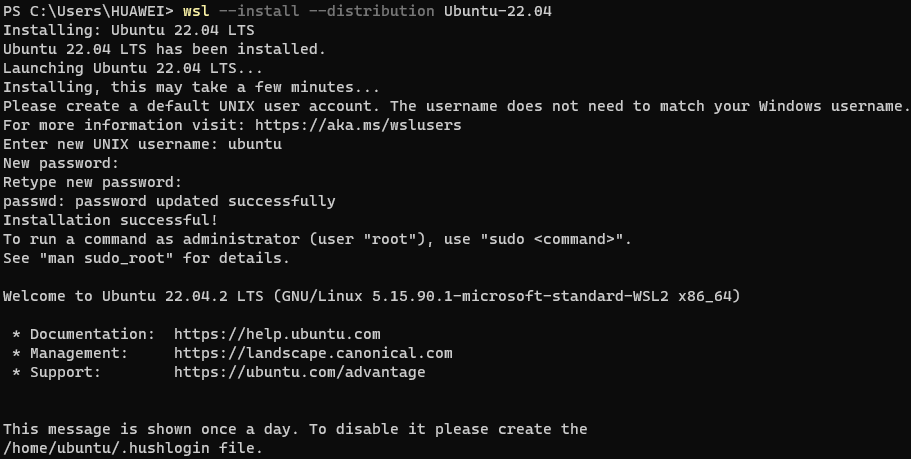911x459 pixels.
Task: Click the /home/ubuntu/.hushlogin file path
Action: point(133,449)
